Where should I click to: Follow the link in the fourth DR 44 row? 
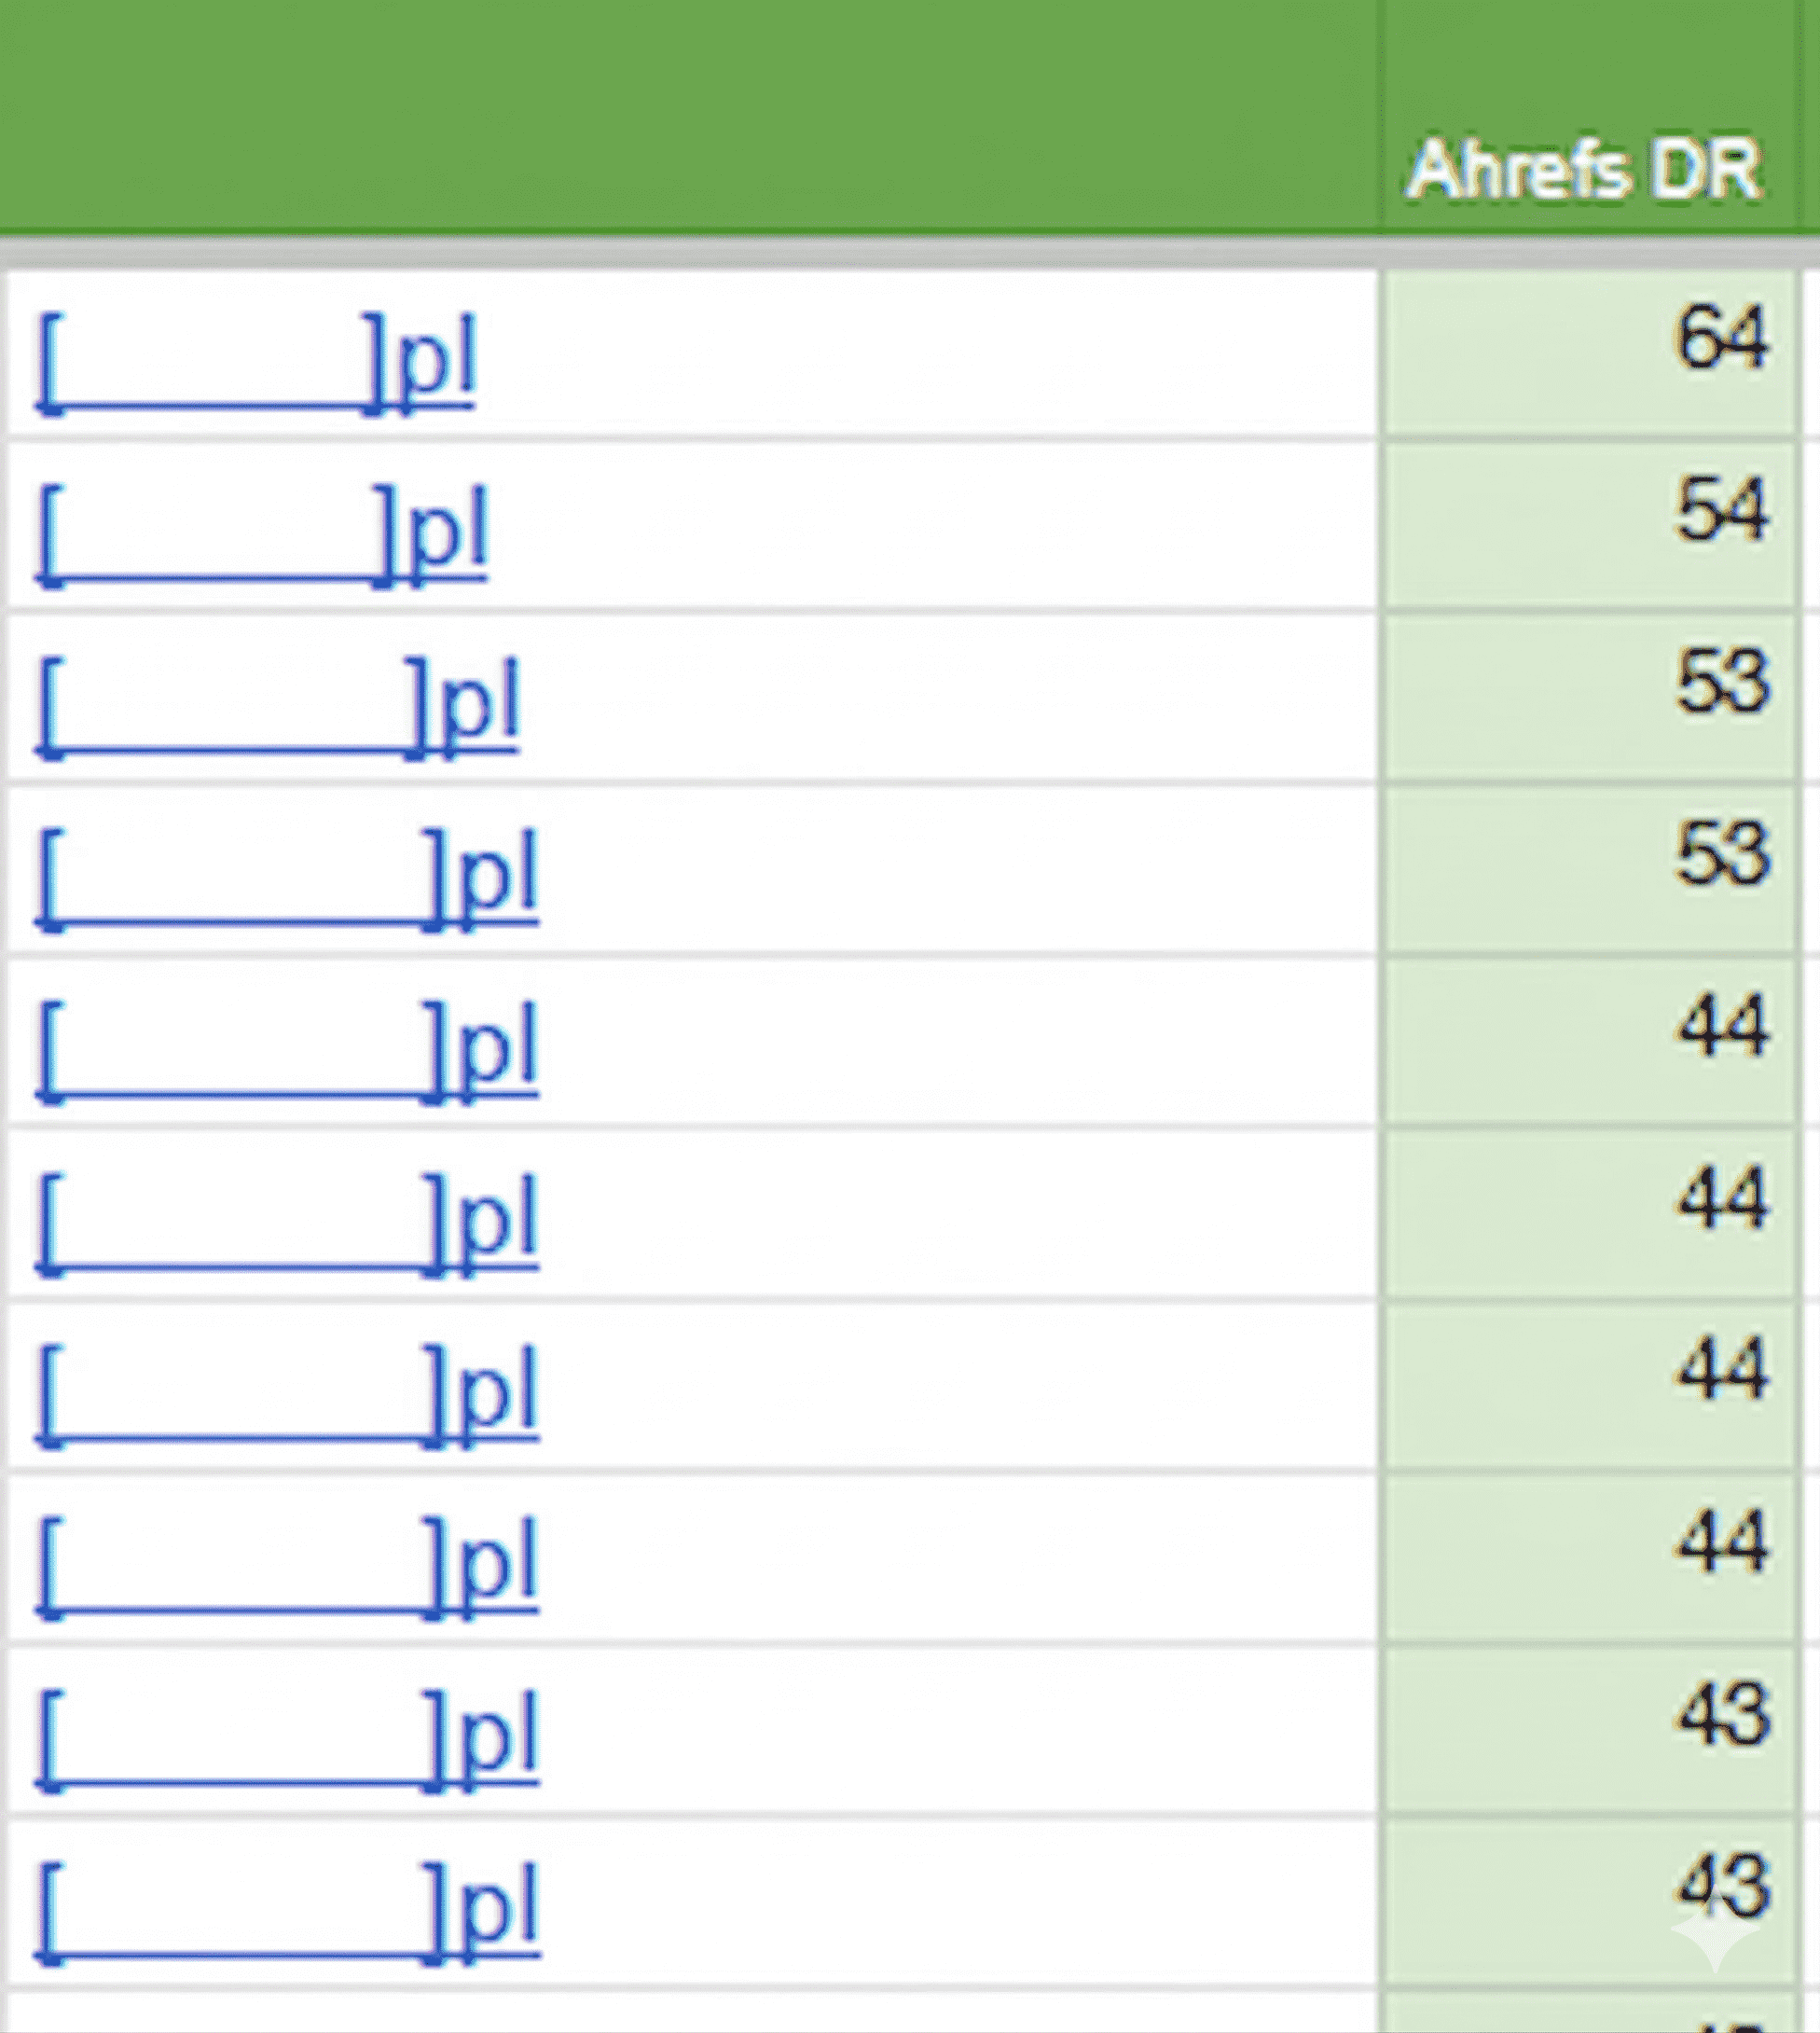287,1566
